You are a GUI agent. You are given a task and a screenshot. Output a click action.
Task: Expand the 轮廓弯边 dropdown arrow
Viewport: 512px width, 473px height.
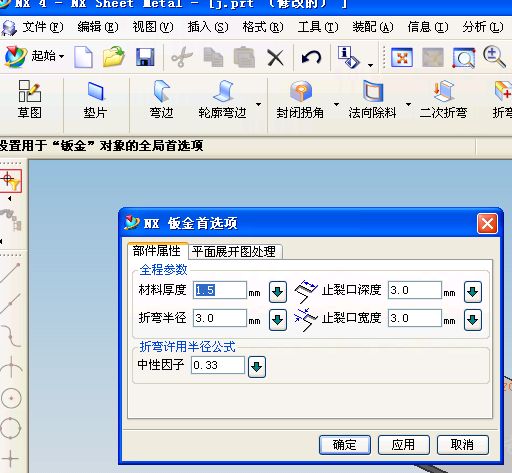(x=258, y=104)
